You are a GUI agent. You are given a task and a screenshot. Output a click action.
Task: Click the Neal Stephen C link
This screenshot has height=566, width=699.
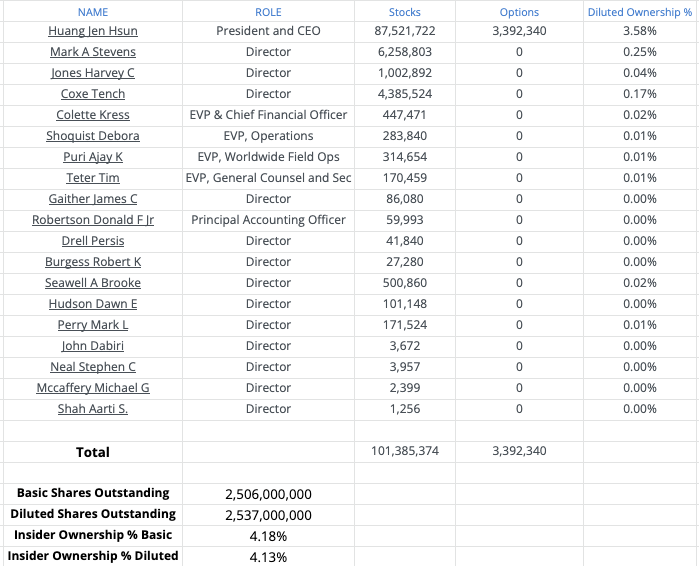pos(93,366)
